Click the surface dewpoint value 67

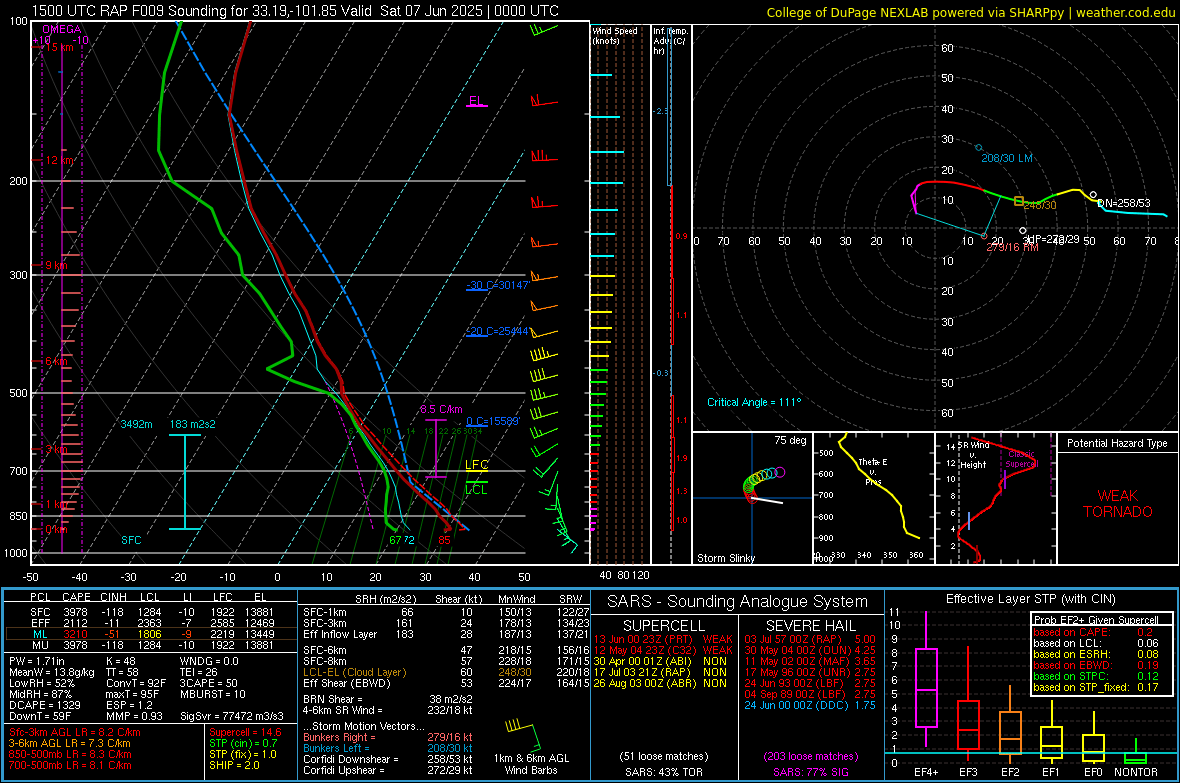[395, 540]
